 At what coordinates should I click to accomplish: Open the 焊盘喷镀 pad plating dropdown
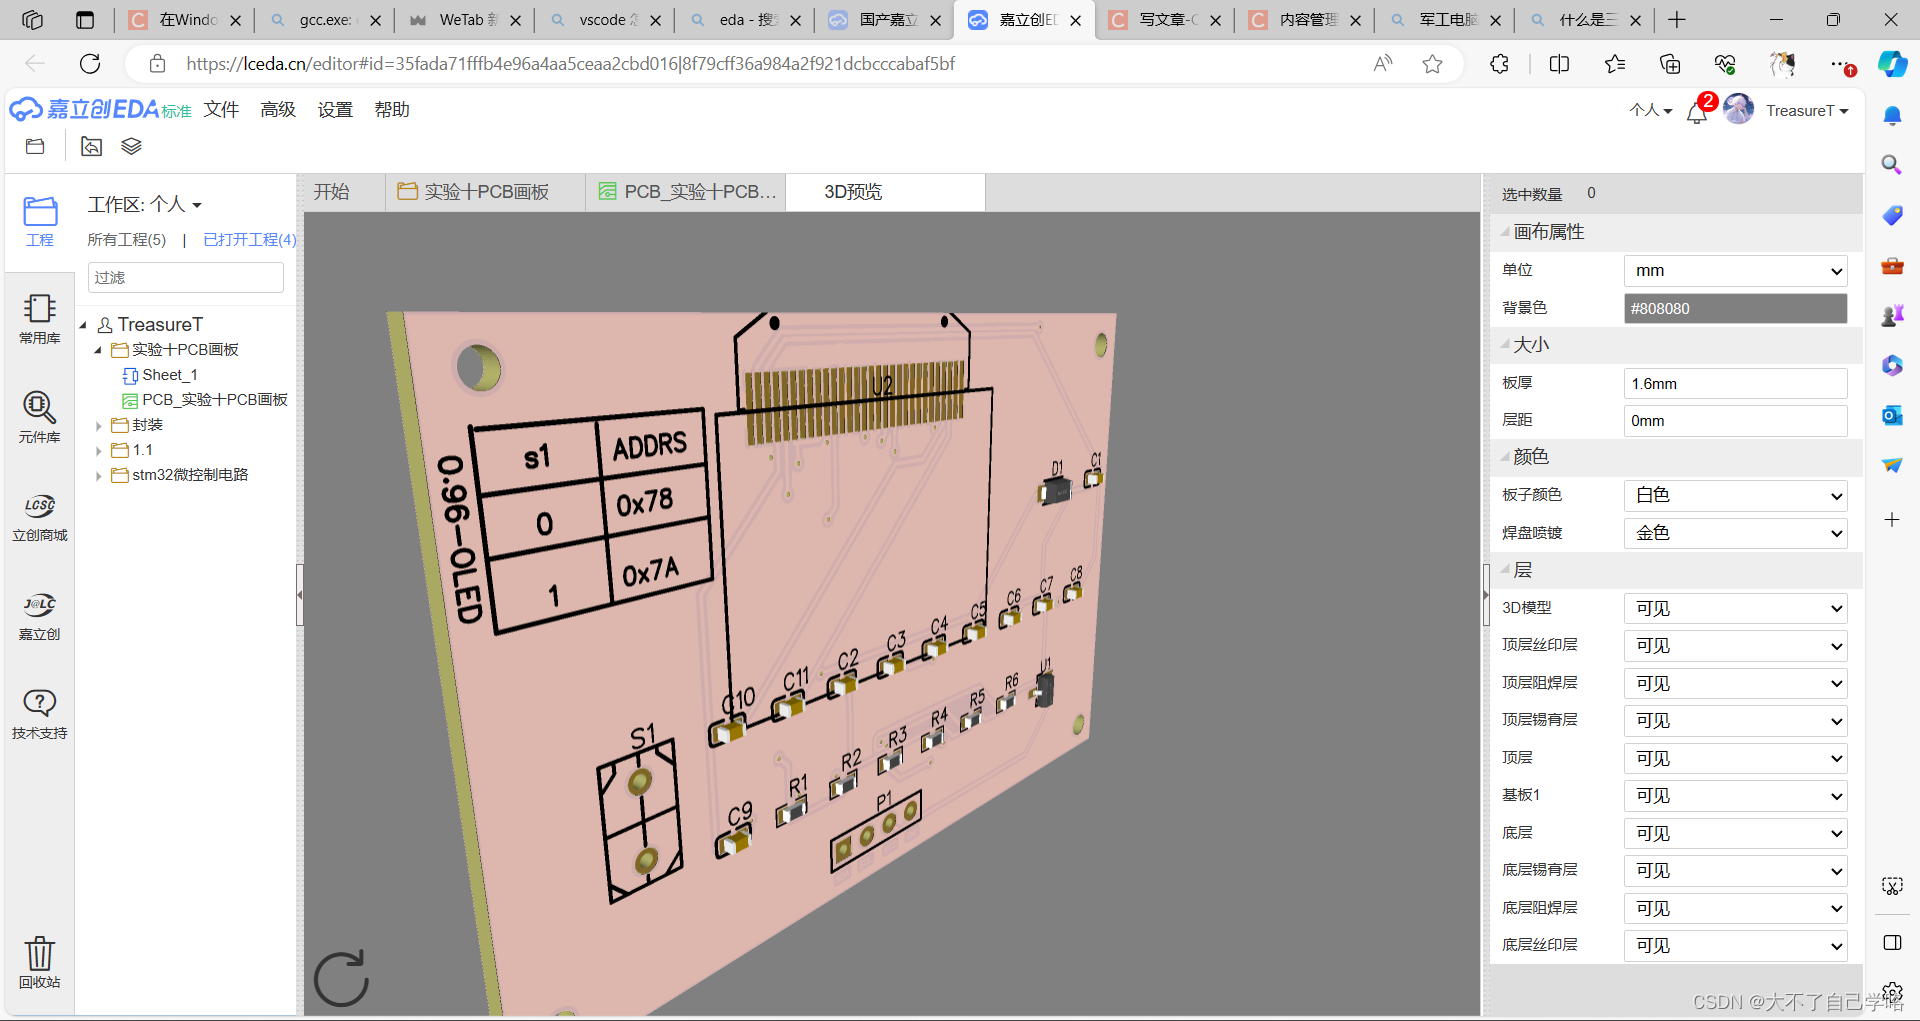pyautogui.click(x=1736, y=533)
